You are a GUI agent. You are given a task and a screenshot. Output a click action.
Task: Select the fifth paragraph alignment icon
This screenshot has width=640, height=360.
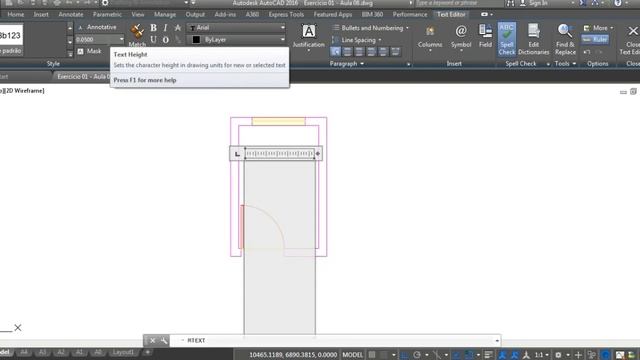coord(383,51)
